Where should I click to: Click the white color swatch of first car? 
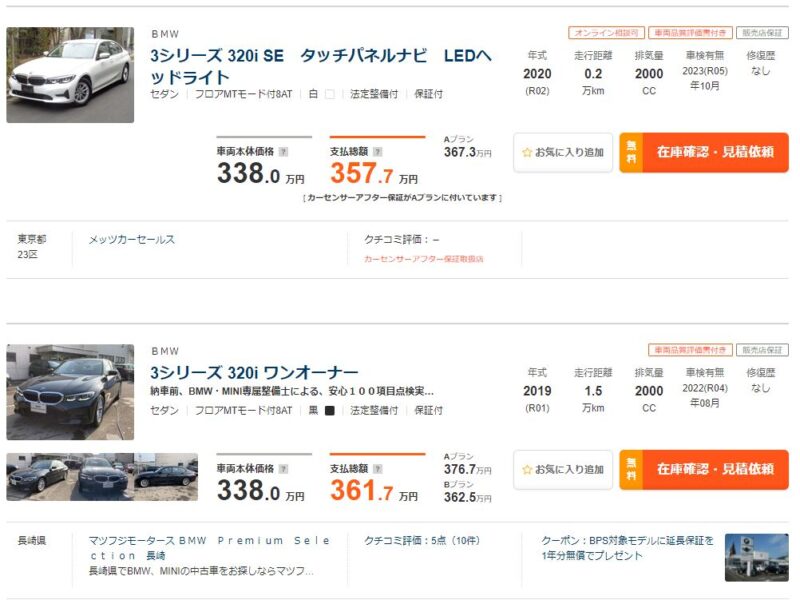[x=330, y=94]
